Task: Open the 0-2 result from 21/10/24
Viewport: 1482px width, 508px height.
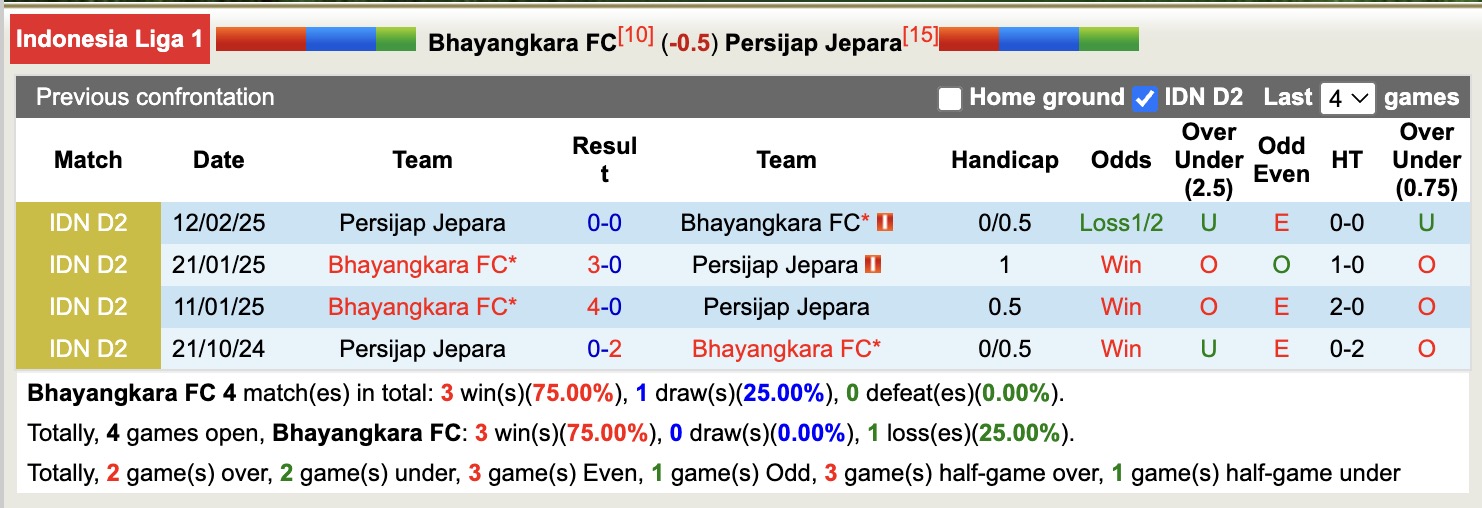Action: (604, 349)
